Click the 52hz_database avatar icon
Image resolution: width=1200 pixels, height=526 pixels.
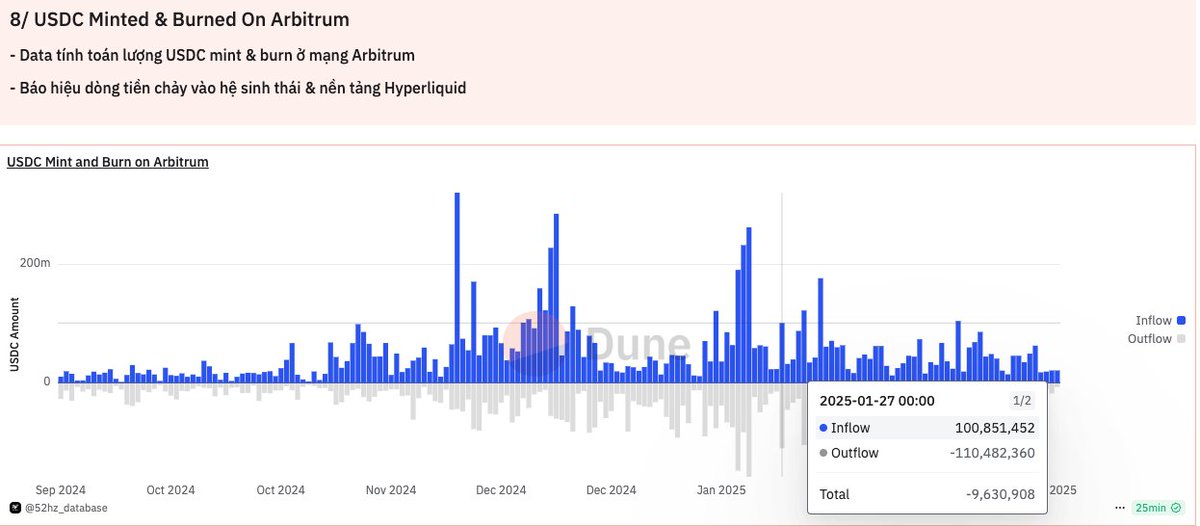[x=15, y=508]
